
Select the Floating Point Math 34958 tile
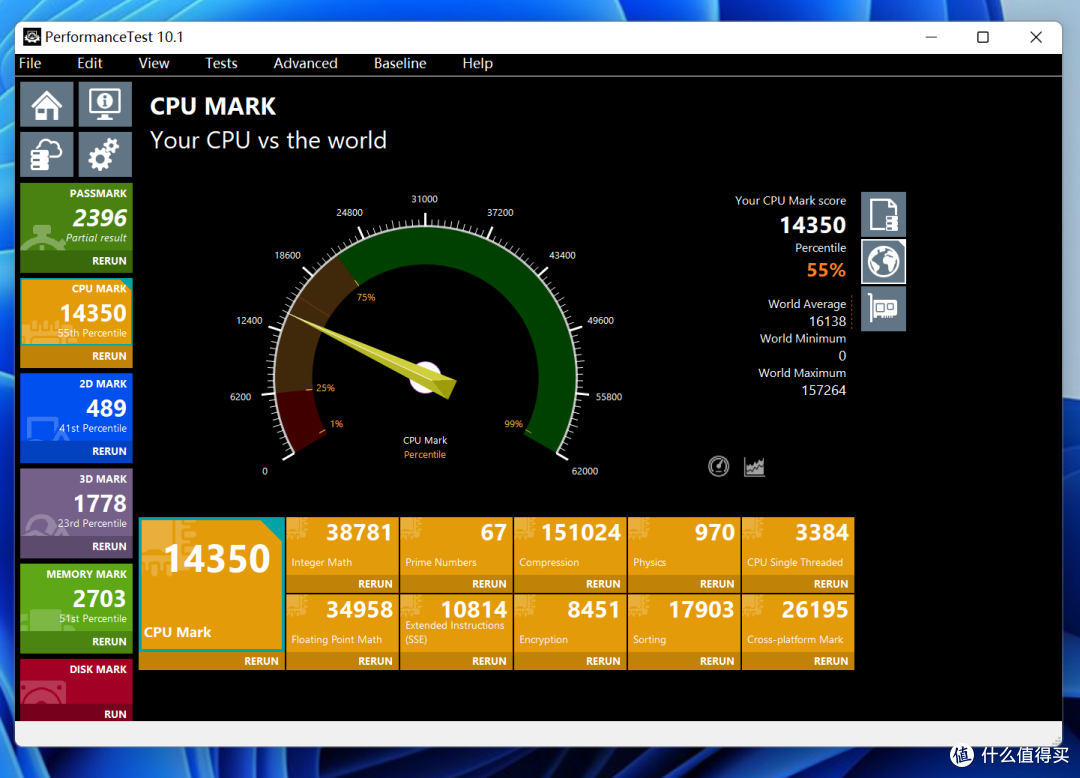click(x=342, y=623)
